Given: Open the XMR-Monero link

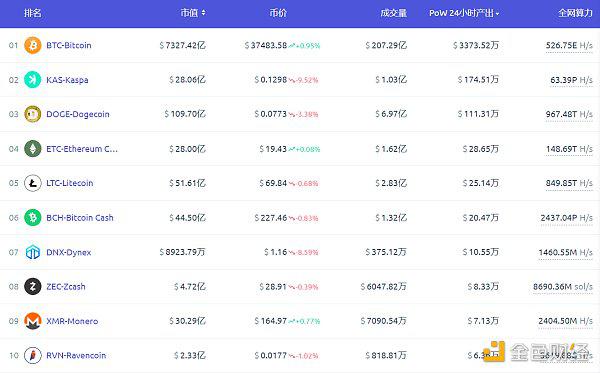Looking at the screenshot, I should click(72, 321).
